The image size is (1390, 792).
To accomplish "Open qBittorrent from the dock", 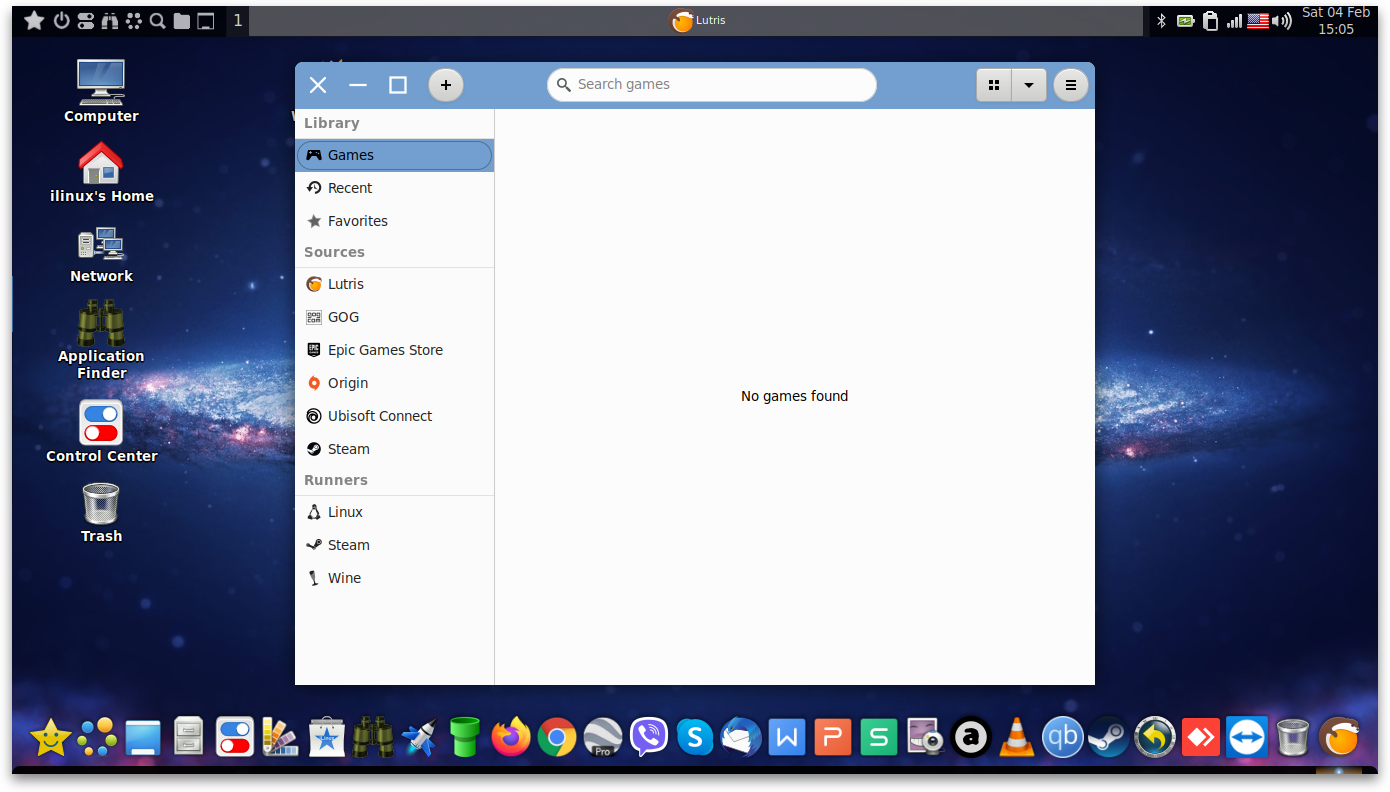I will (1062, 738).
